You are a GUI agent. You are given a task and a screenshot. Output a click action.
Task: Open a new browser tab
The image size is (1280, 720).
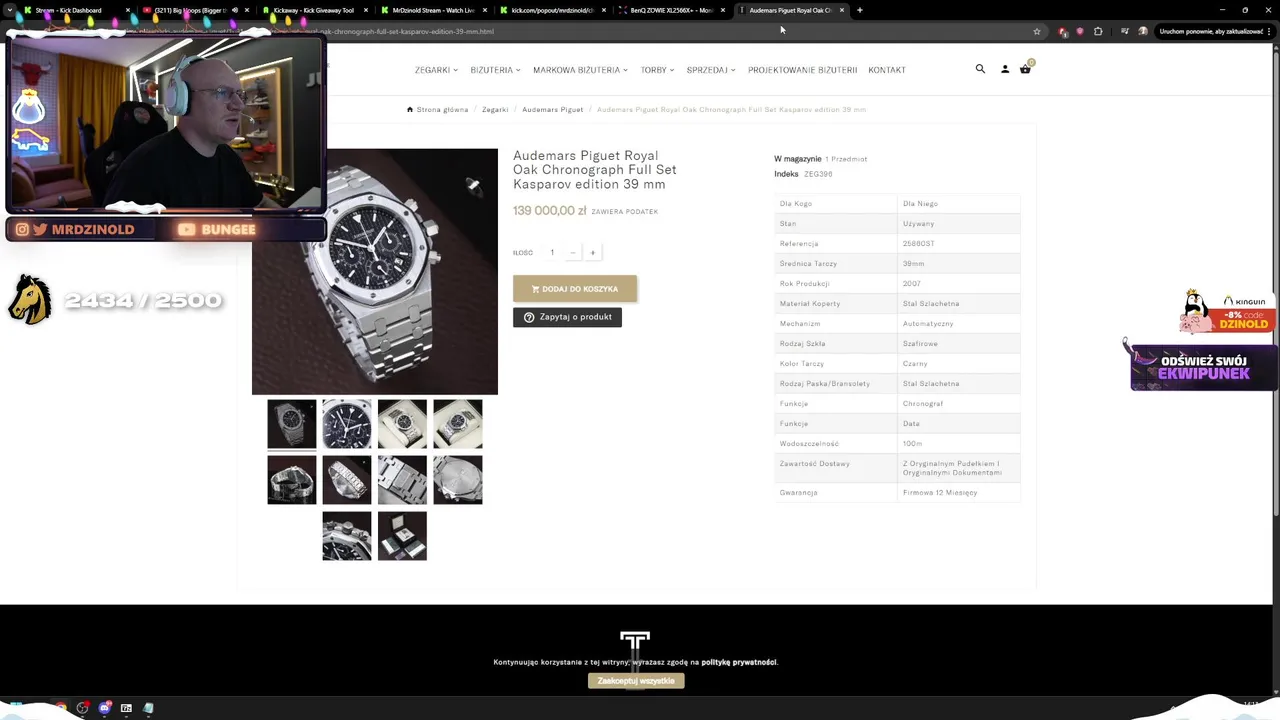pyautogui.click(x=860, y=10)
